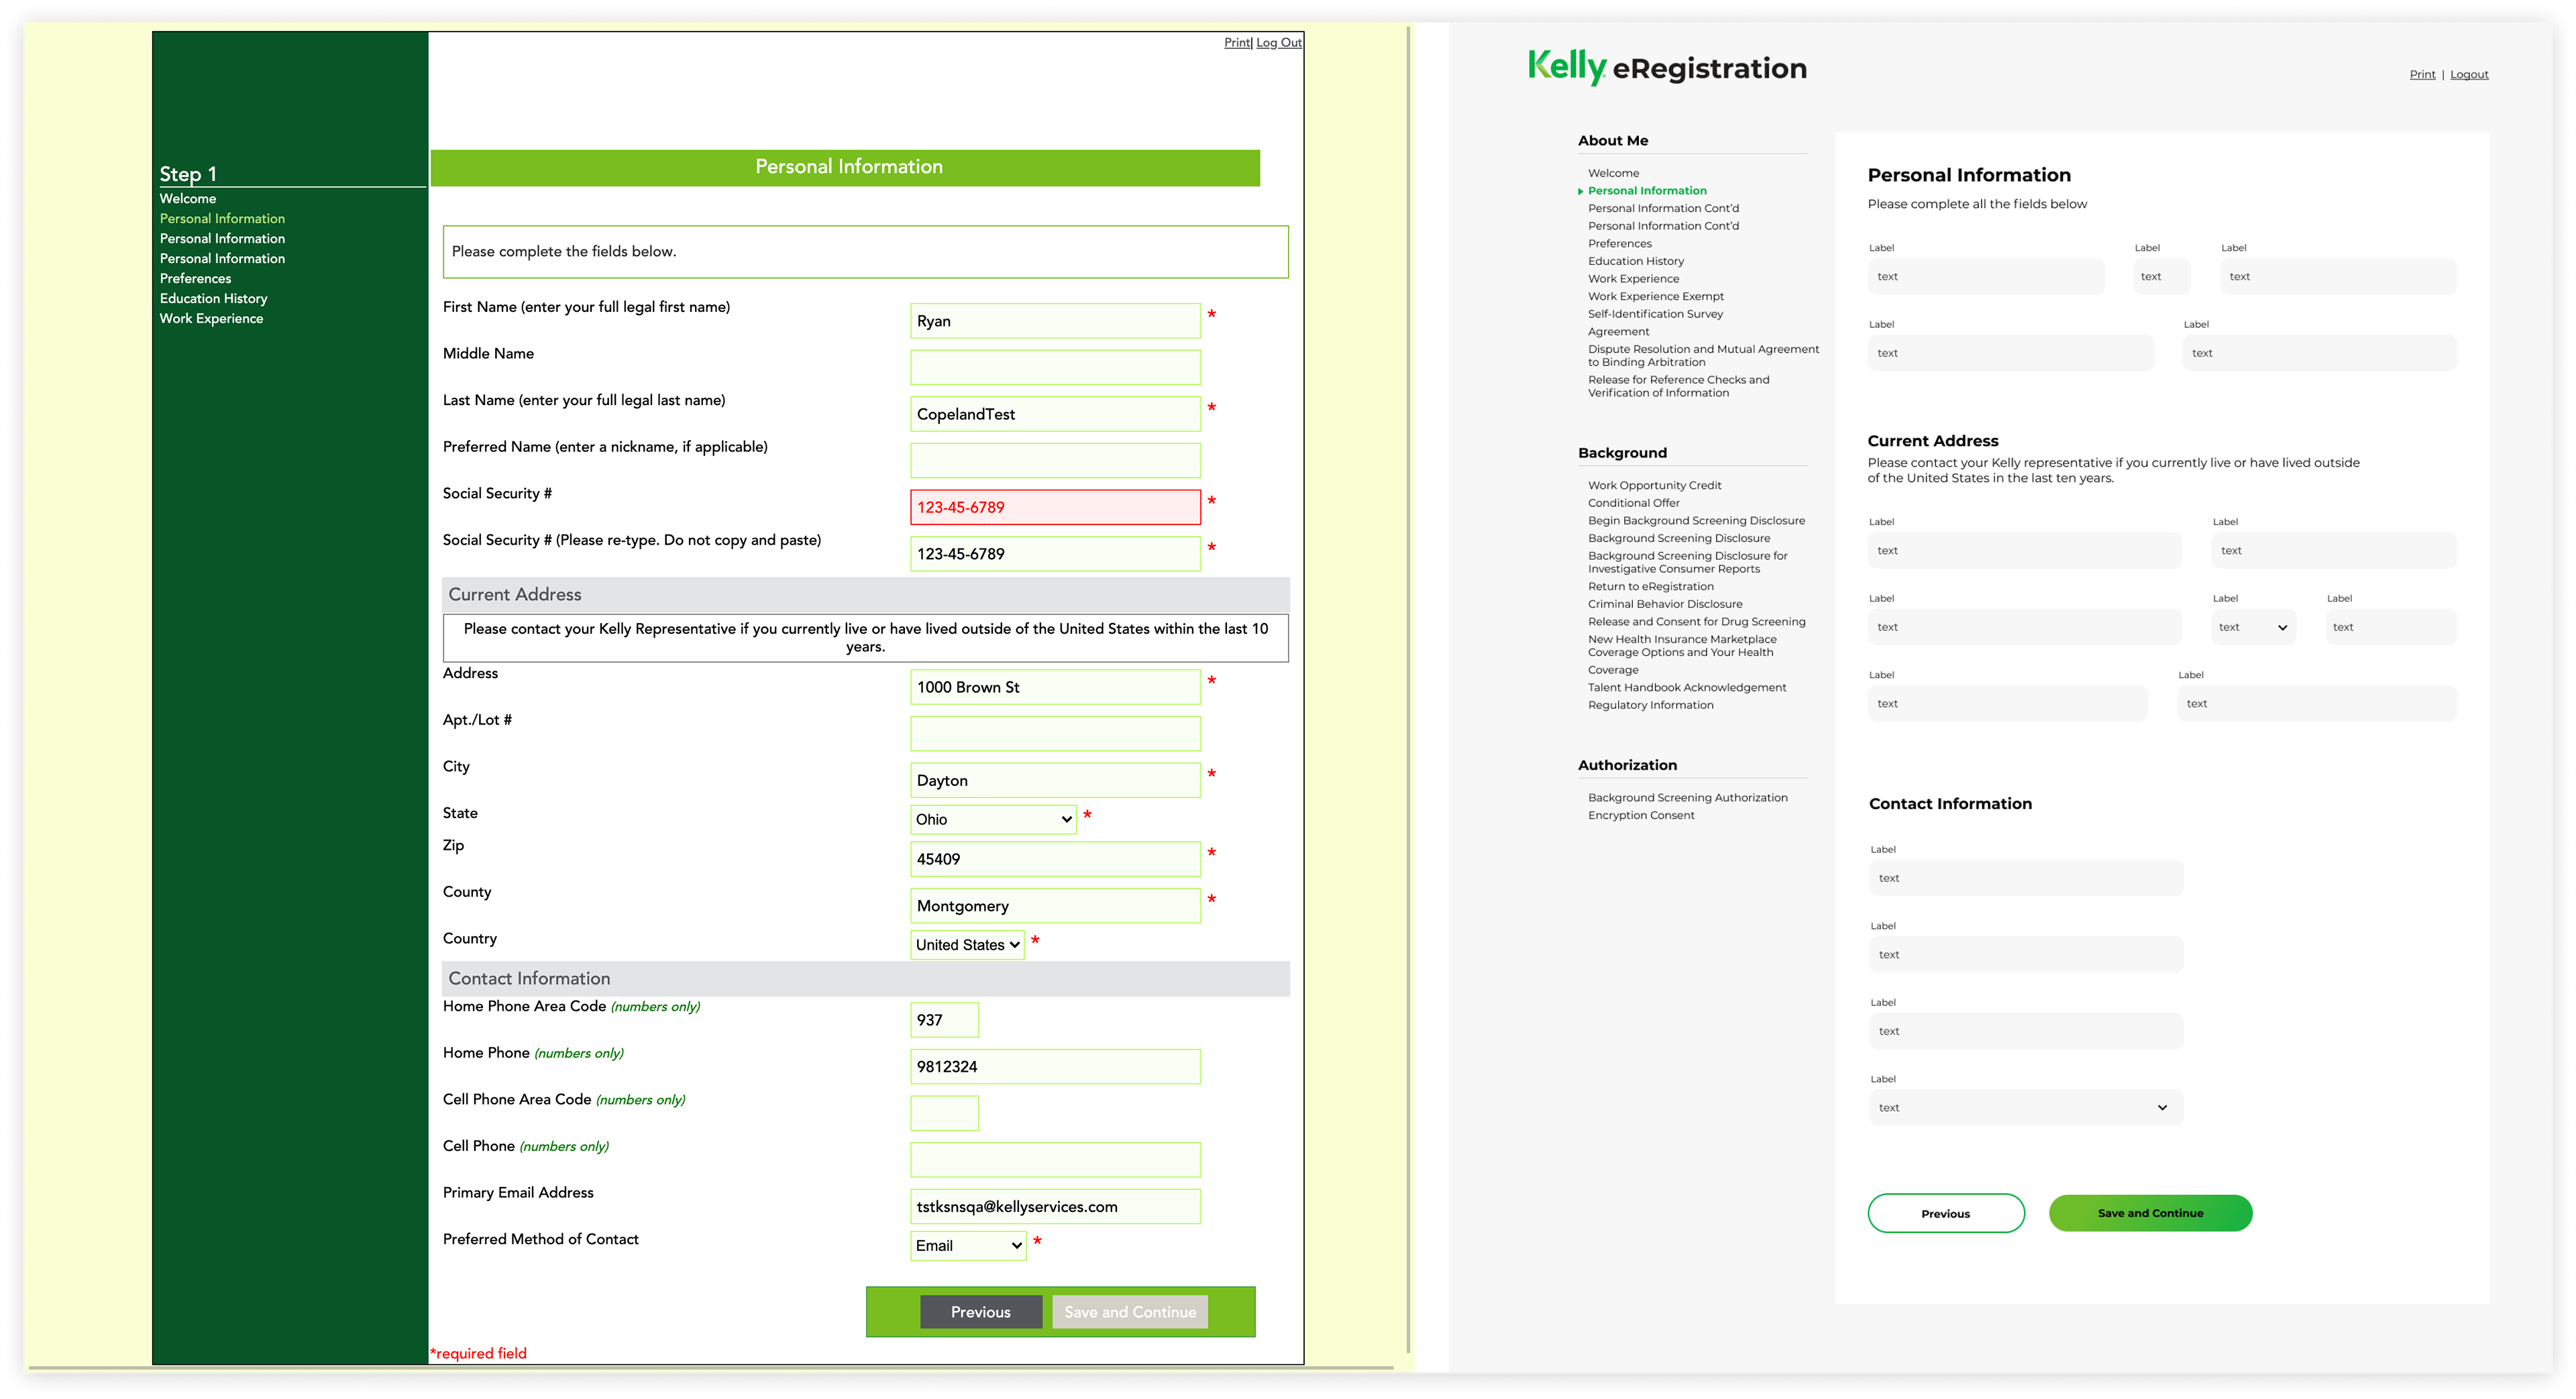Select green Personal Information under About Me
Viewport: 2576px width, 1399px height.
[1646, 191]
